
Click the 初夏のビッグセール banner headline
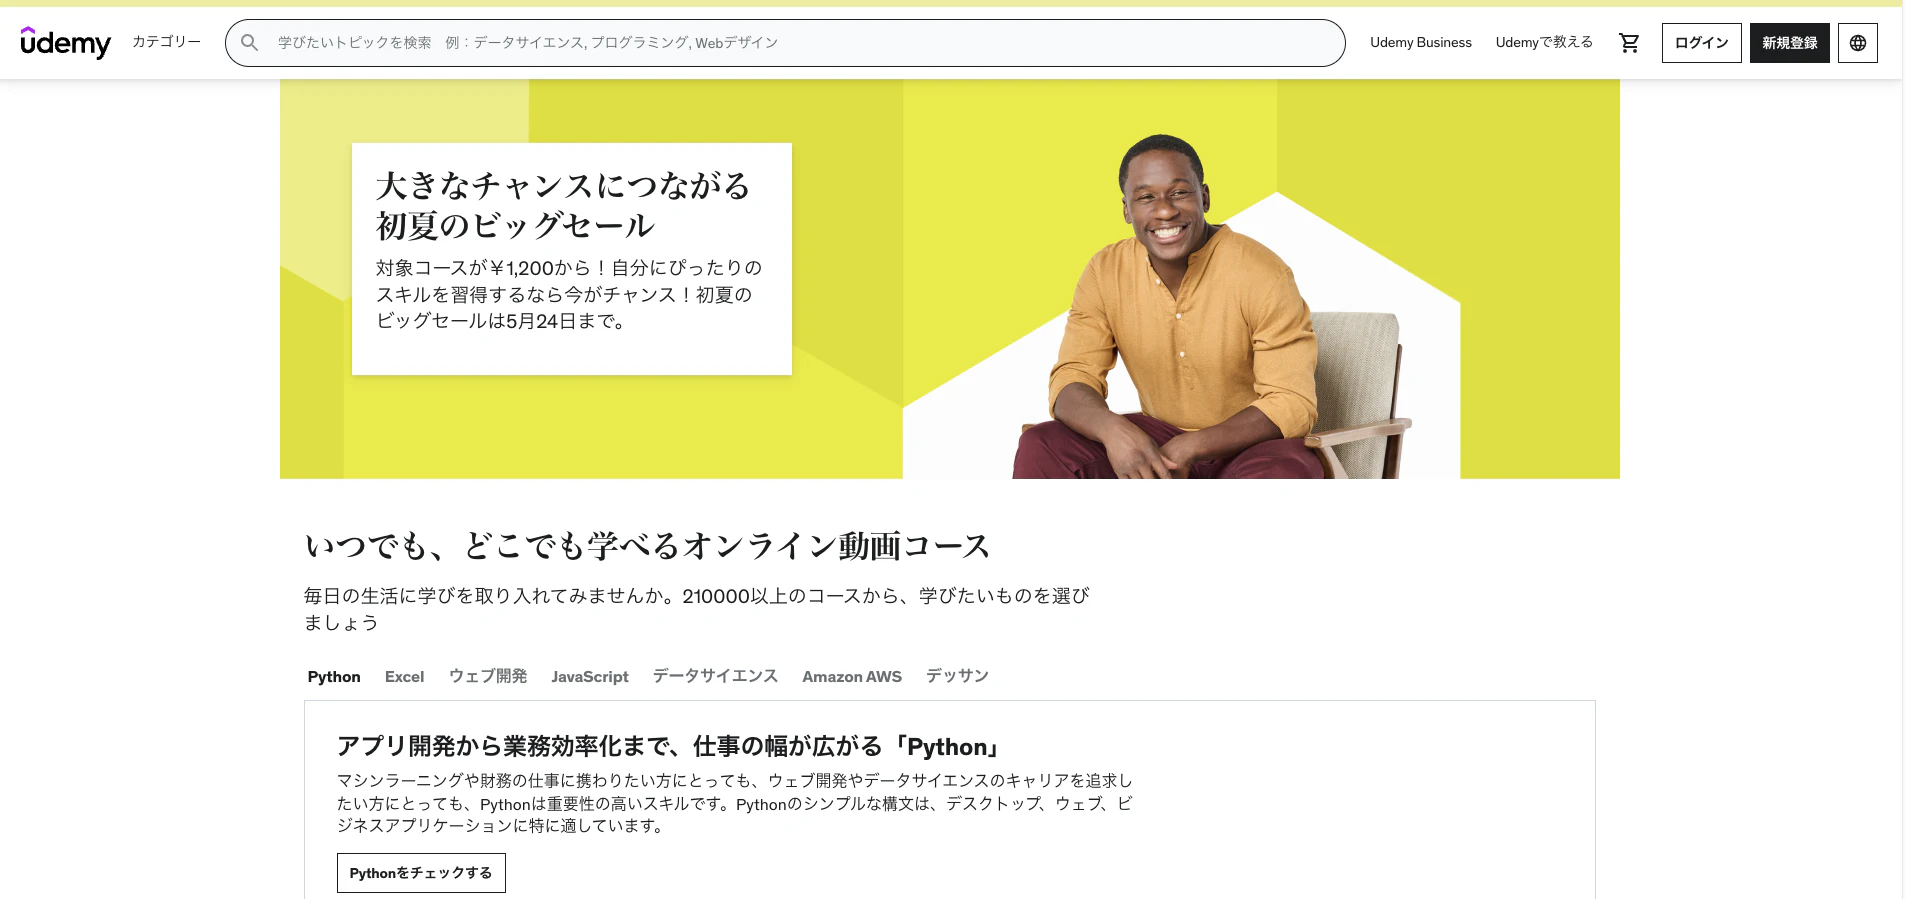click(x=563, y=205)
